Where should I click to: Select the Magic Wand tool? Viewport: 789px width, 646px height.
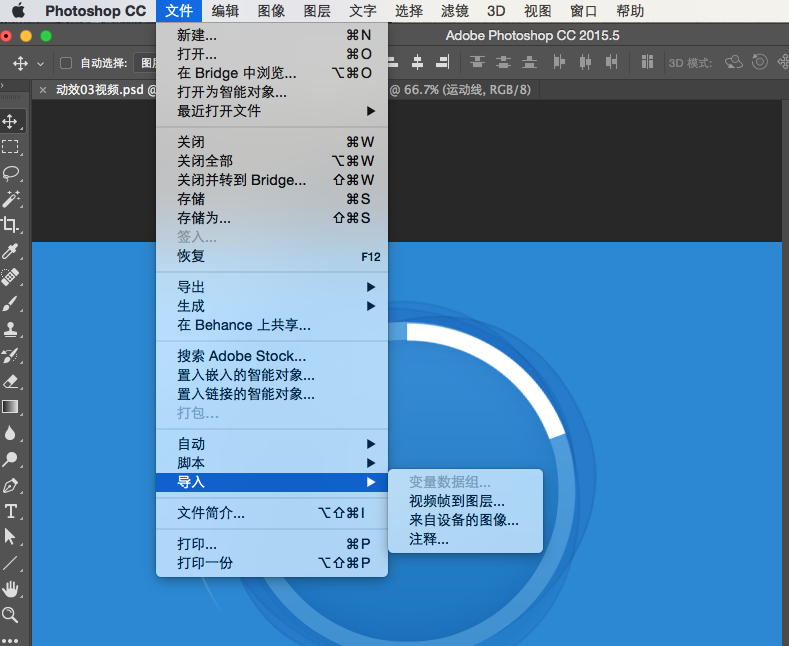[11, 199]
